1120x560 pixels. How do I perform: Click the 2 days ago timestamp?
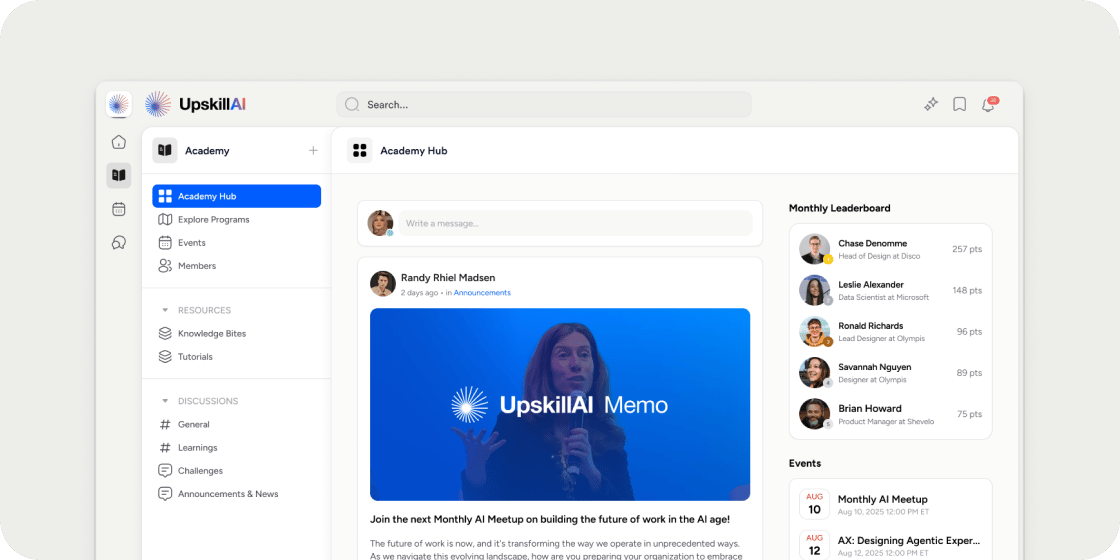click(x=419, y=293)
